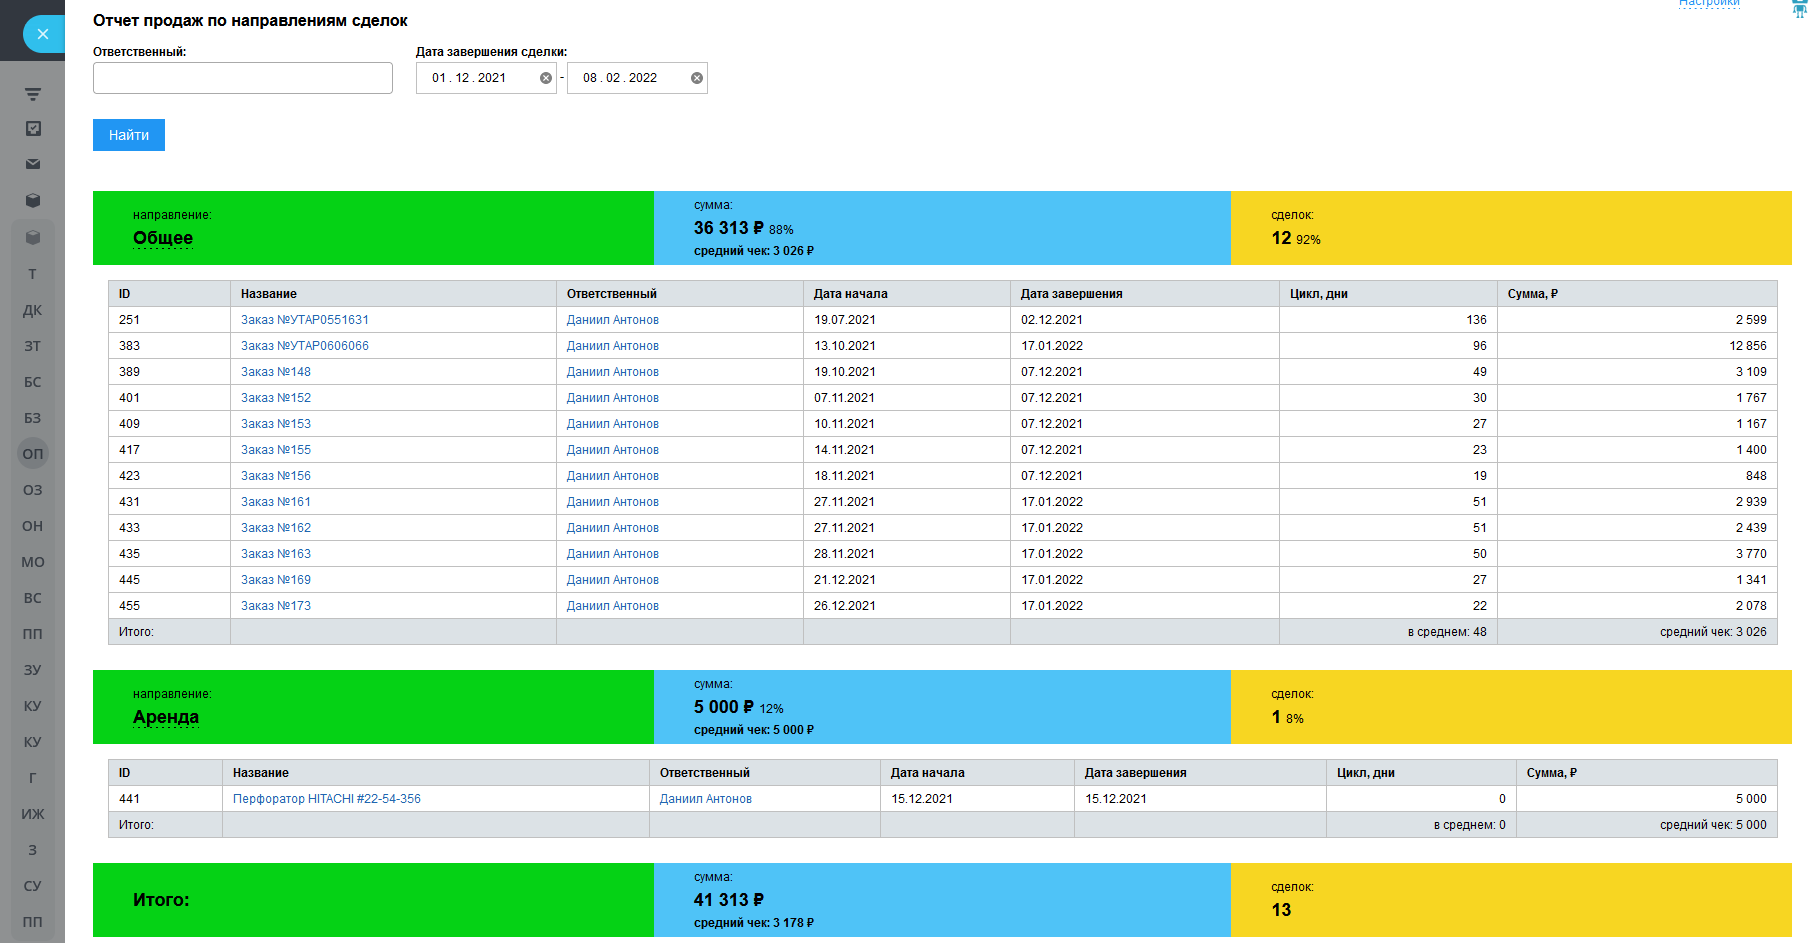Image resolution: width=1813 pixels, height=943 pixels.
Task: Clear the end date 08.02.2022 field
Action: click(697, 78)
